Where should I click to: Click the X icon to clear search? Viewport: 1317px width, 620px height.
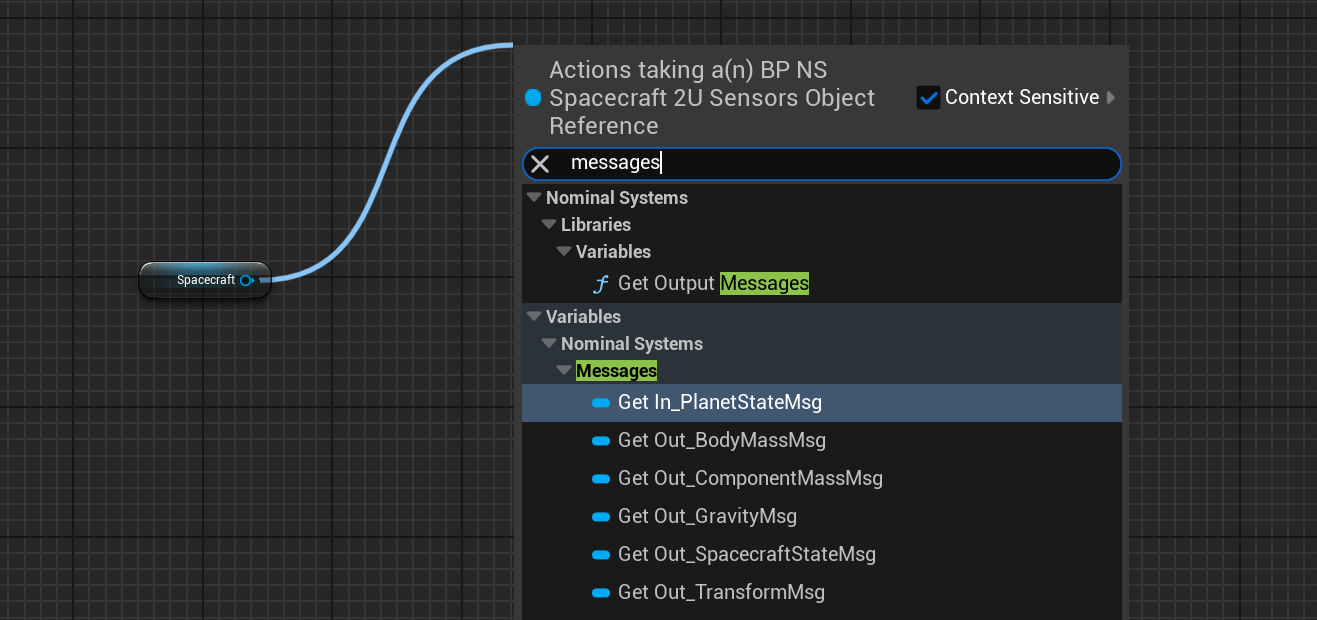tap(540, 164)
